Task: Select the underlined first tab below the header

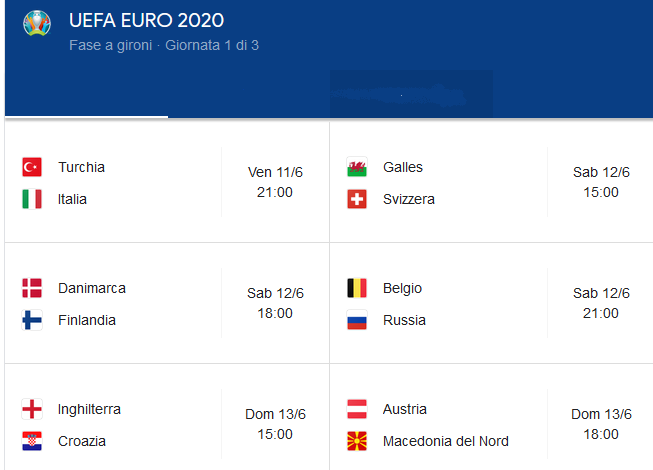Action: tap(86, 108)
